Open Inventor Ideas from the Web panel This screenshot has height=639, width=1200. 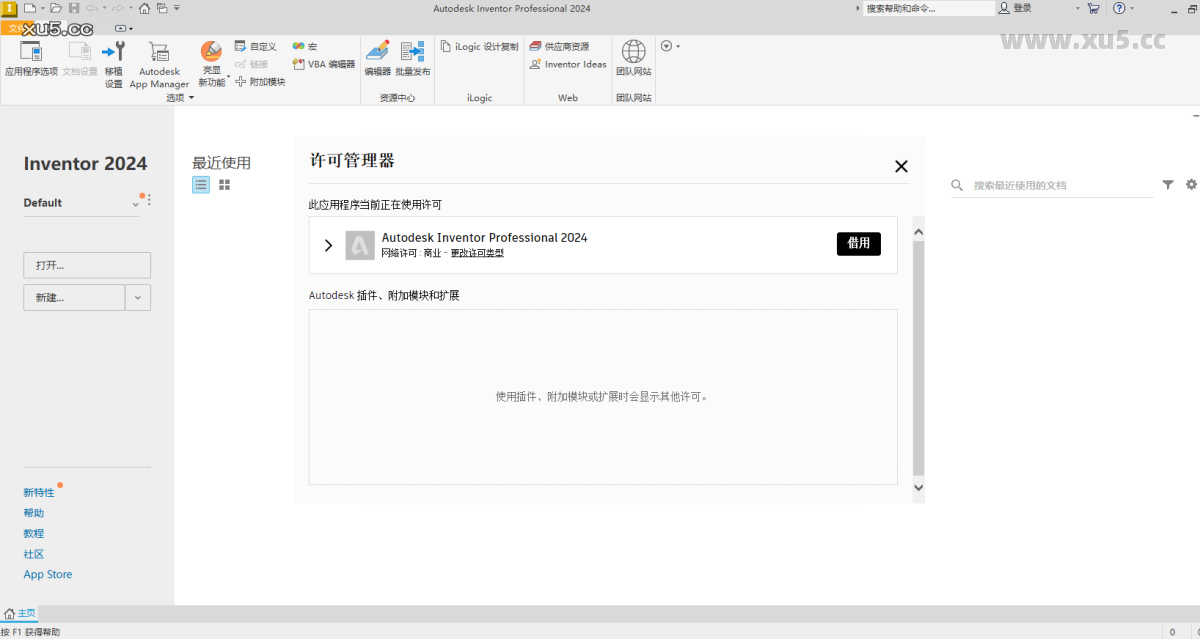(567, 64)
